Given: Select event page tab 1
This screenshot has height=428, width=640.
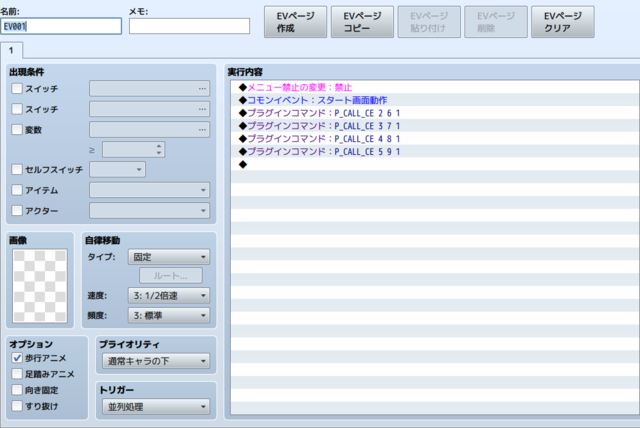Looking at the screenshot, I should [x=11, y=51].
